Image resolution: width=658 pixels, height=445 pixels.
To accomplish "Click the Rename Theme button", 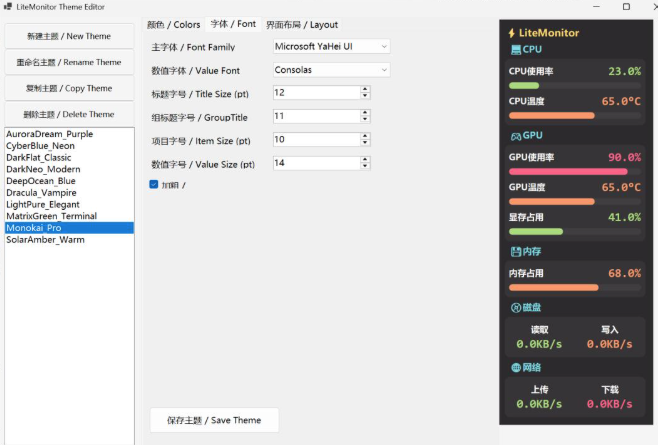I will pyautogui.click(x=69, y=62).
